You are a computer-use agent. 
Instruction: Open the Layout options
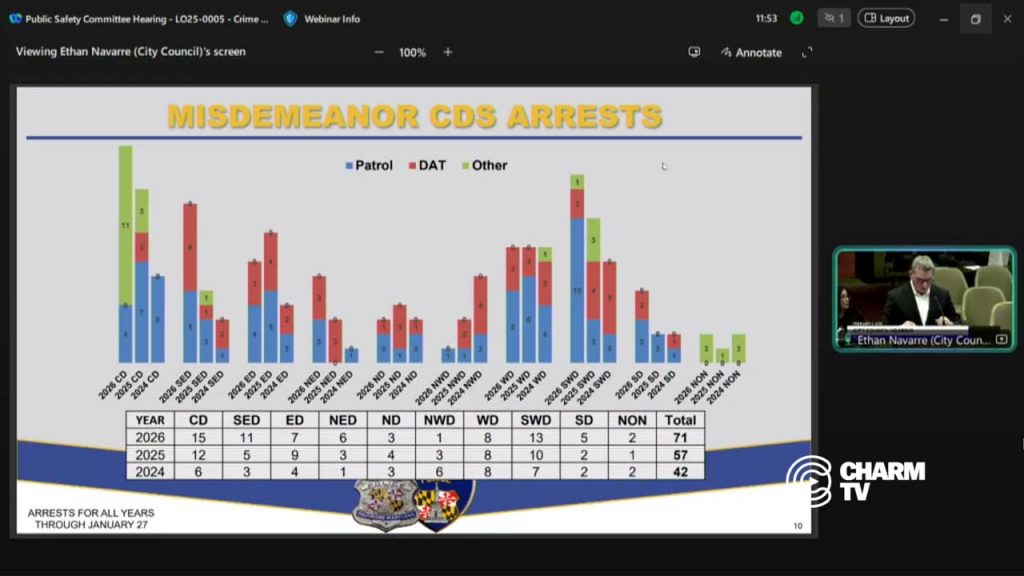pos(886,18)
